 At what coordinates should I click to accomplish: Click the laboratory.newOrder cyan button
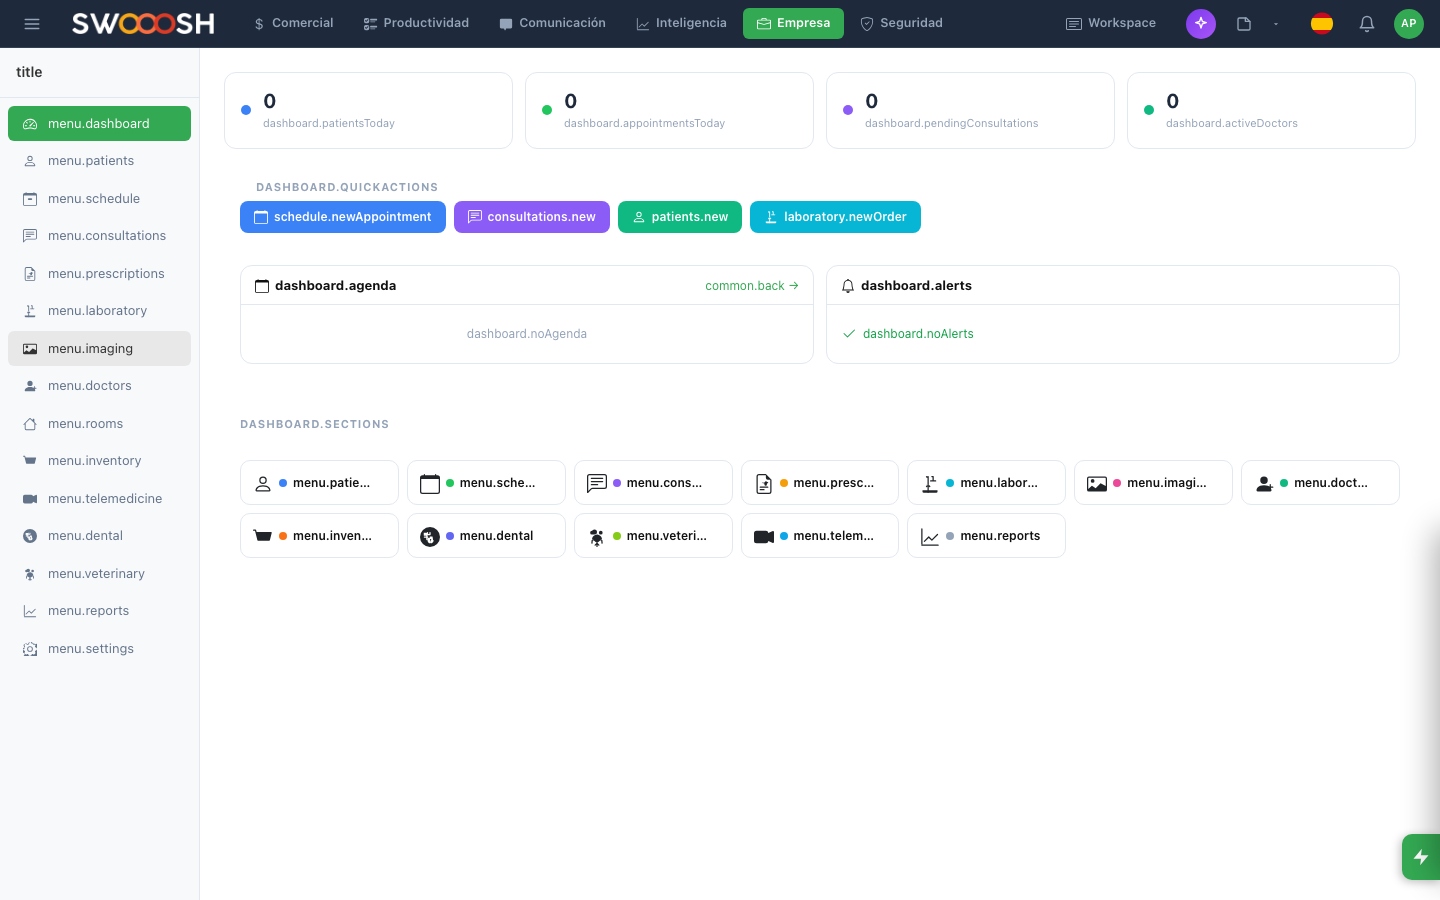835,217
